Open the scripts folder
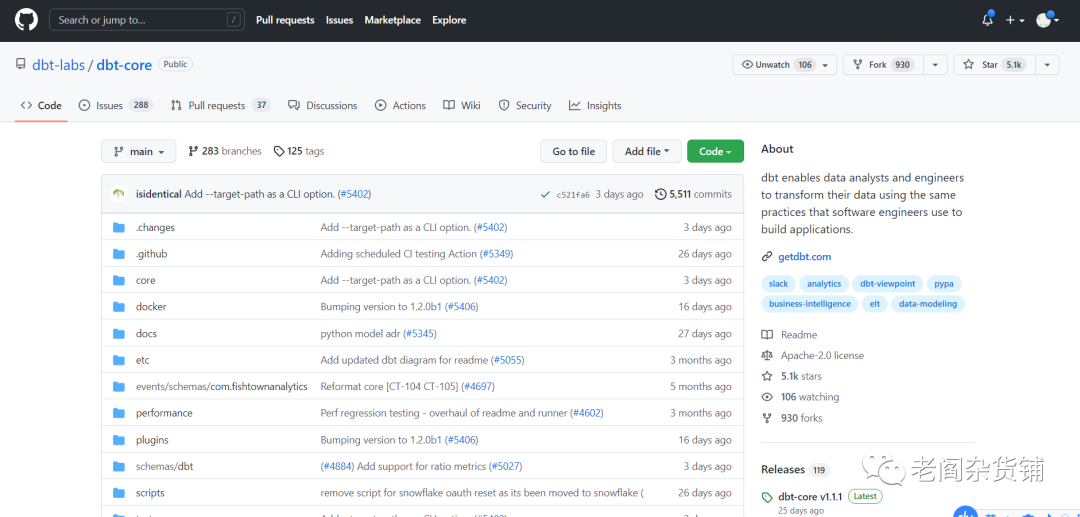Viewport: 1080px width, 517px height. pyautogui.click(x=150, y=493)
